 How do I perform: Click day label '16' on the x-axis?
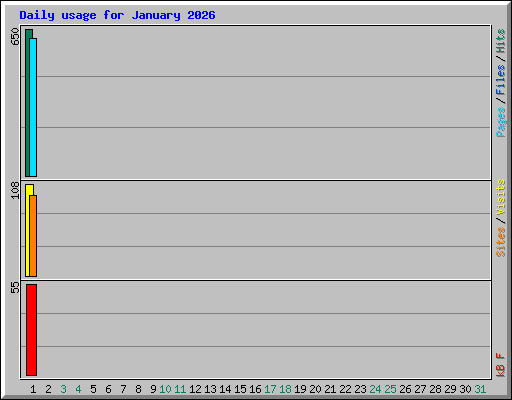point(255,389)
